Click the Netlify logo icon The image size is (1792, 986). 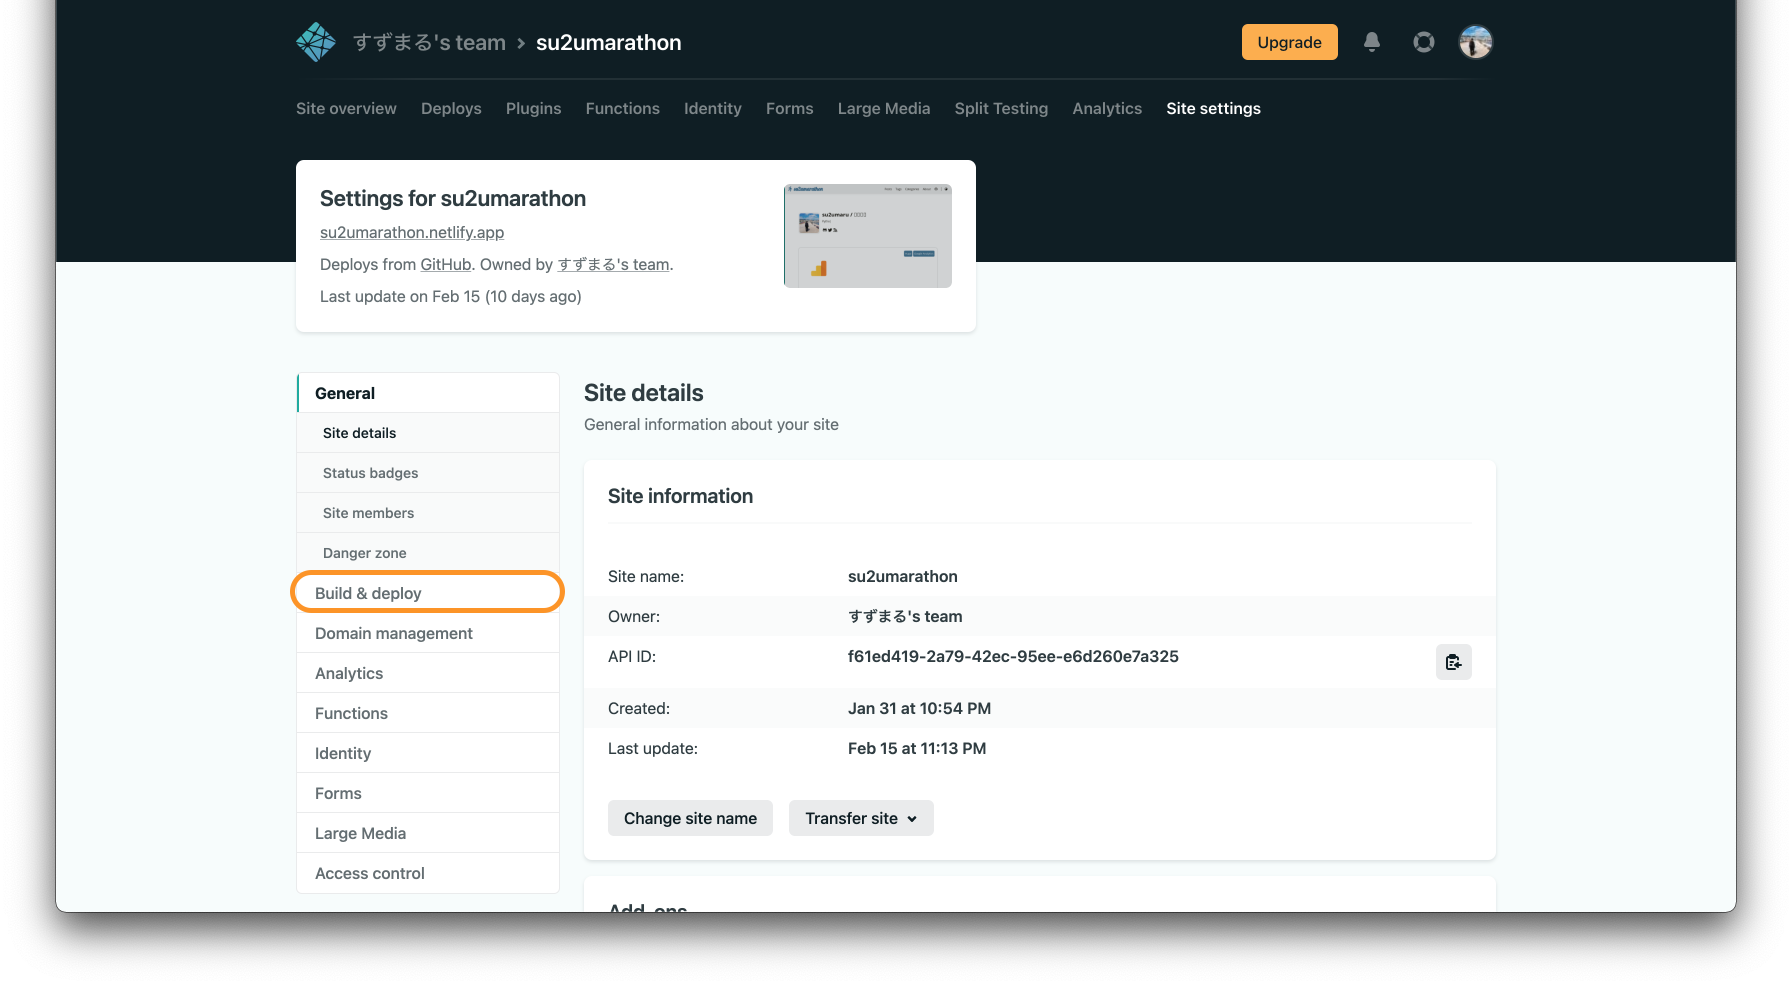[316, 42]
